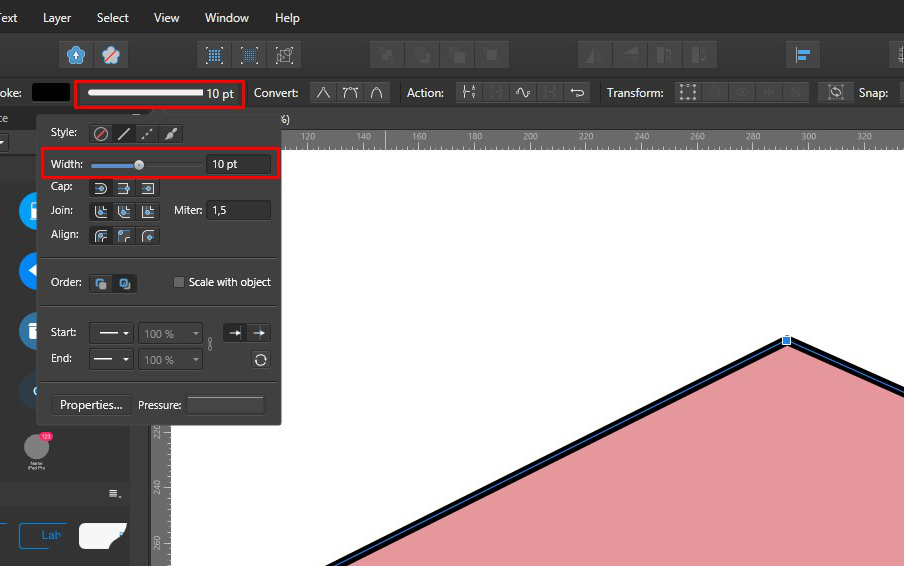Viewport: 904px width, 566px height.
Task: Set stroke style to Dash line
Action: coord(147,134)
